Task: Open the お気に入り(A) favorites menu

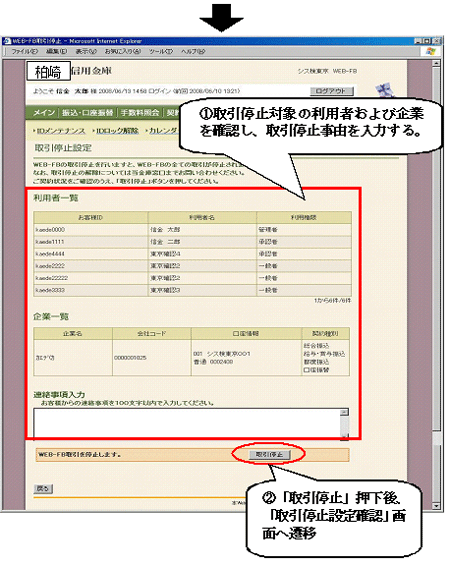Action: tap(123, 52)
